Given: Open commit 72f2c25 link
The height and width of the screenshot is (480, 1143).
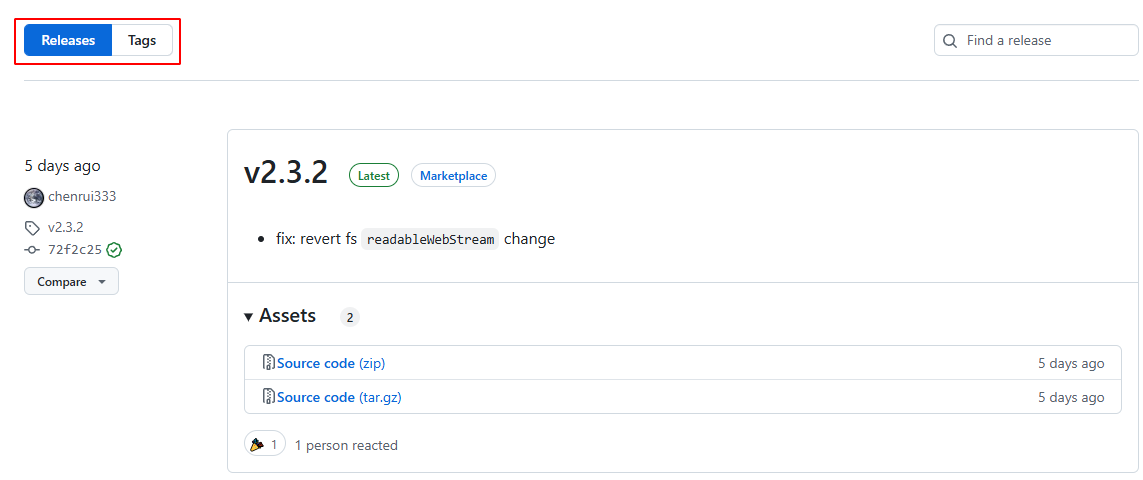Looking at the screenshot, I should (x=74, y=250).
